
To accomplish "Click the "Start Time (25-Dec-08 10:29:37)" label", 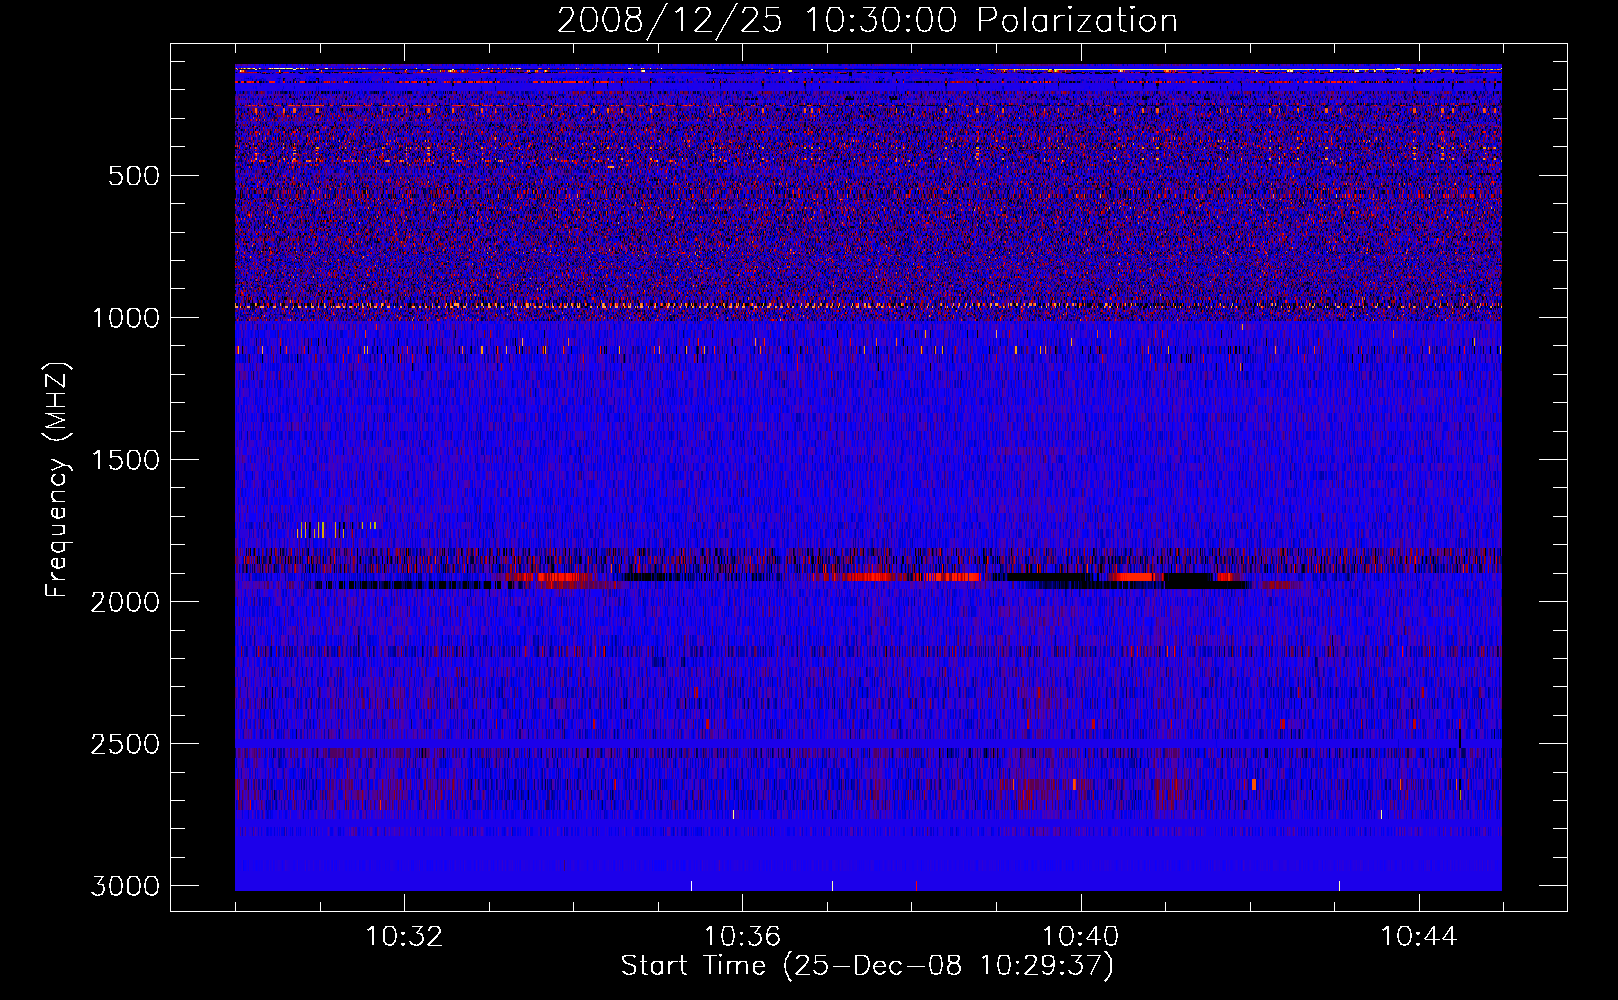I will (867, 966).
